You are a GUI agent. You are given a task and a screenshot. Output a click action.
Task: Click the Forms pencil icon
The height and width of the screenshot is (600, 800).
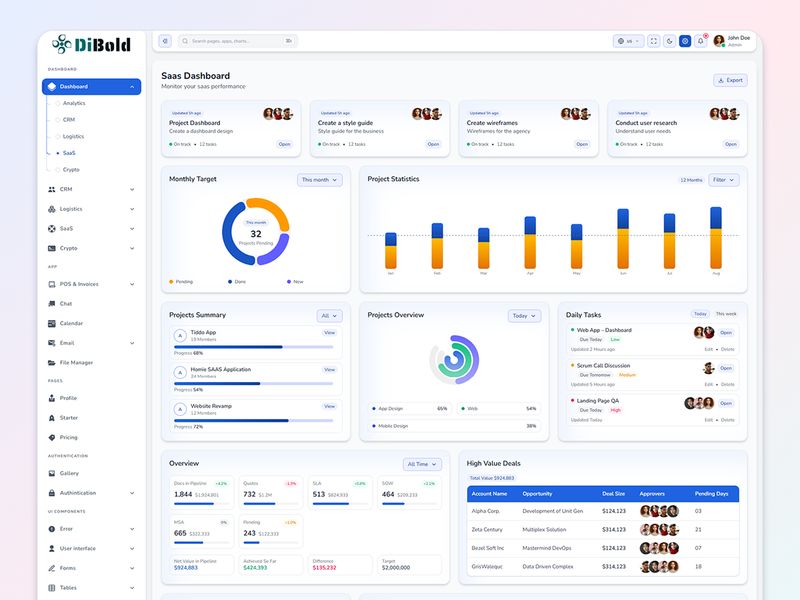click(52, 568)
